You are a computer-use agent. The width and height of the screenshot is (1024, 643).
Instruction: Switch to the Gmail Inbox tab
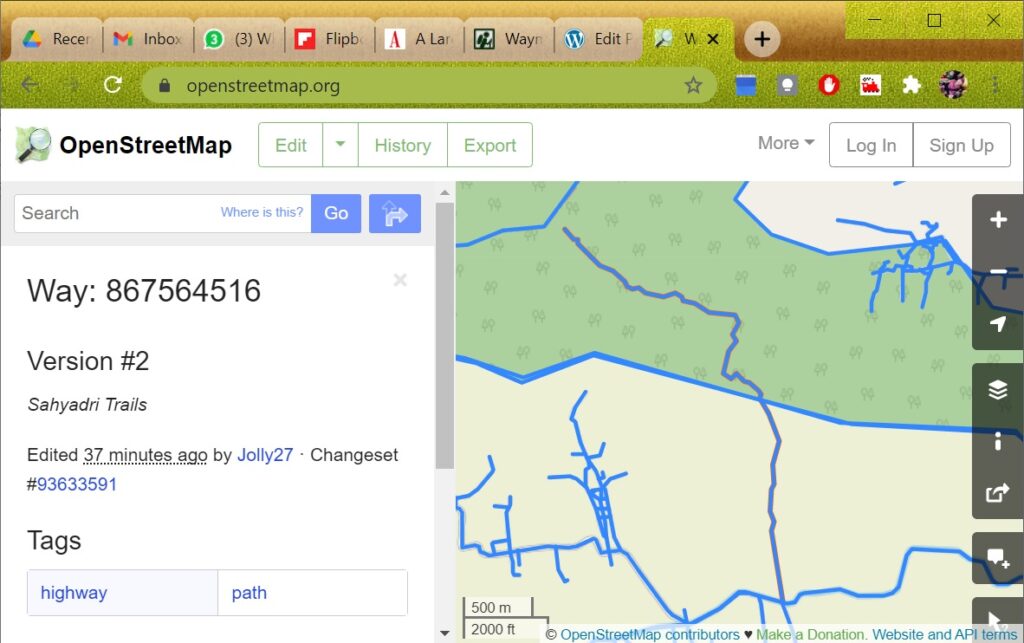[x=148, y=39]
